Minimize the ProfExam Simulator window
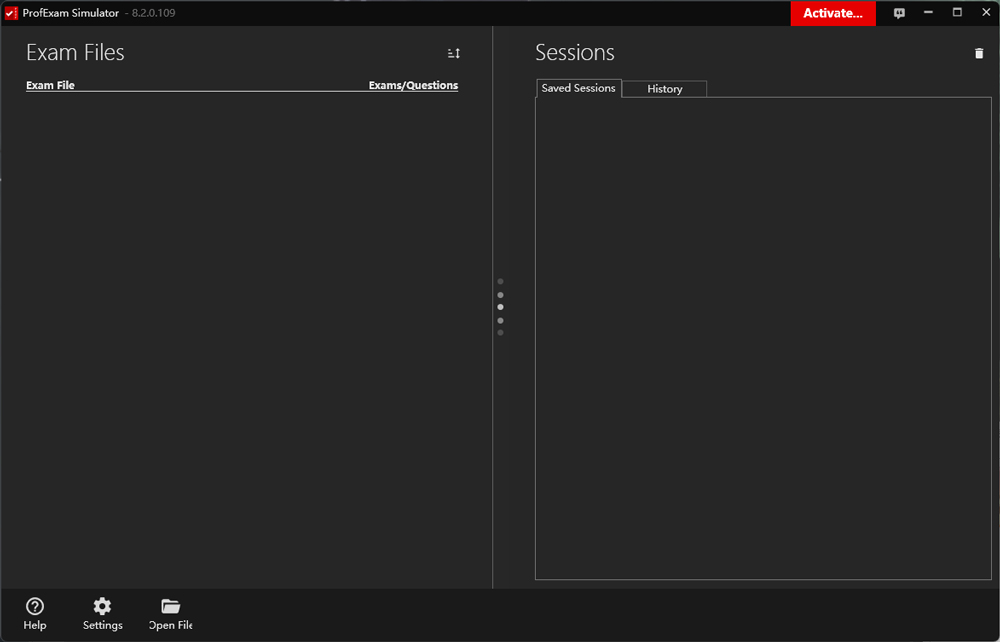 click(x=928, y=13)
